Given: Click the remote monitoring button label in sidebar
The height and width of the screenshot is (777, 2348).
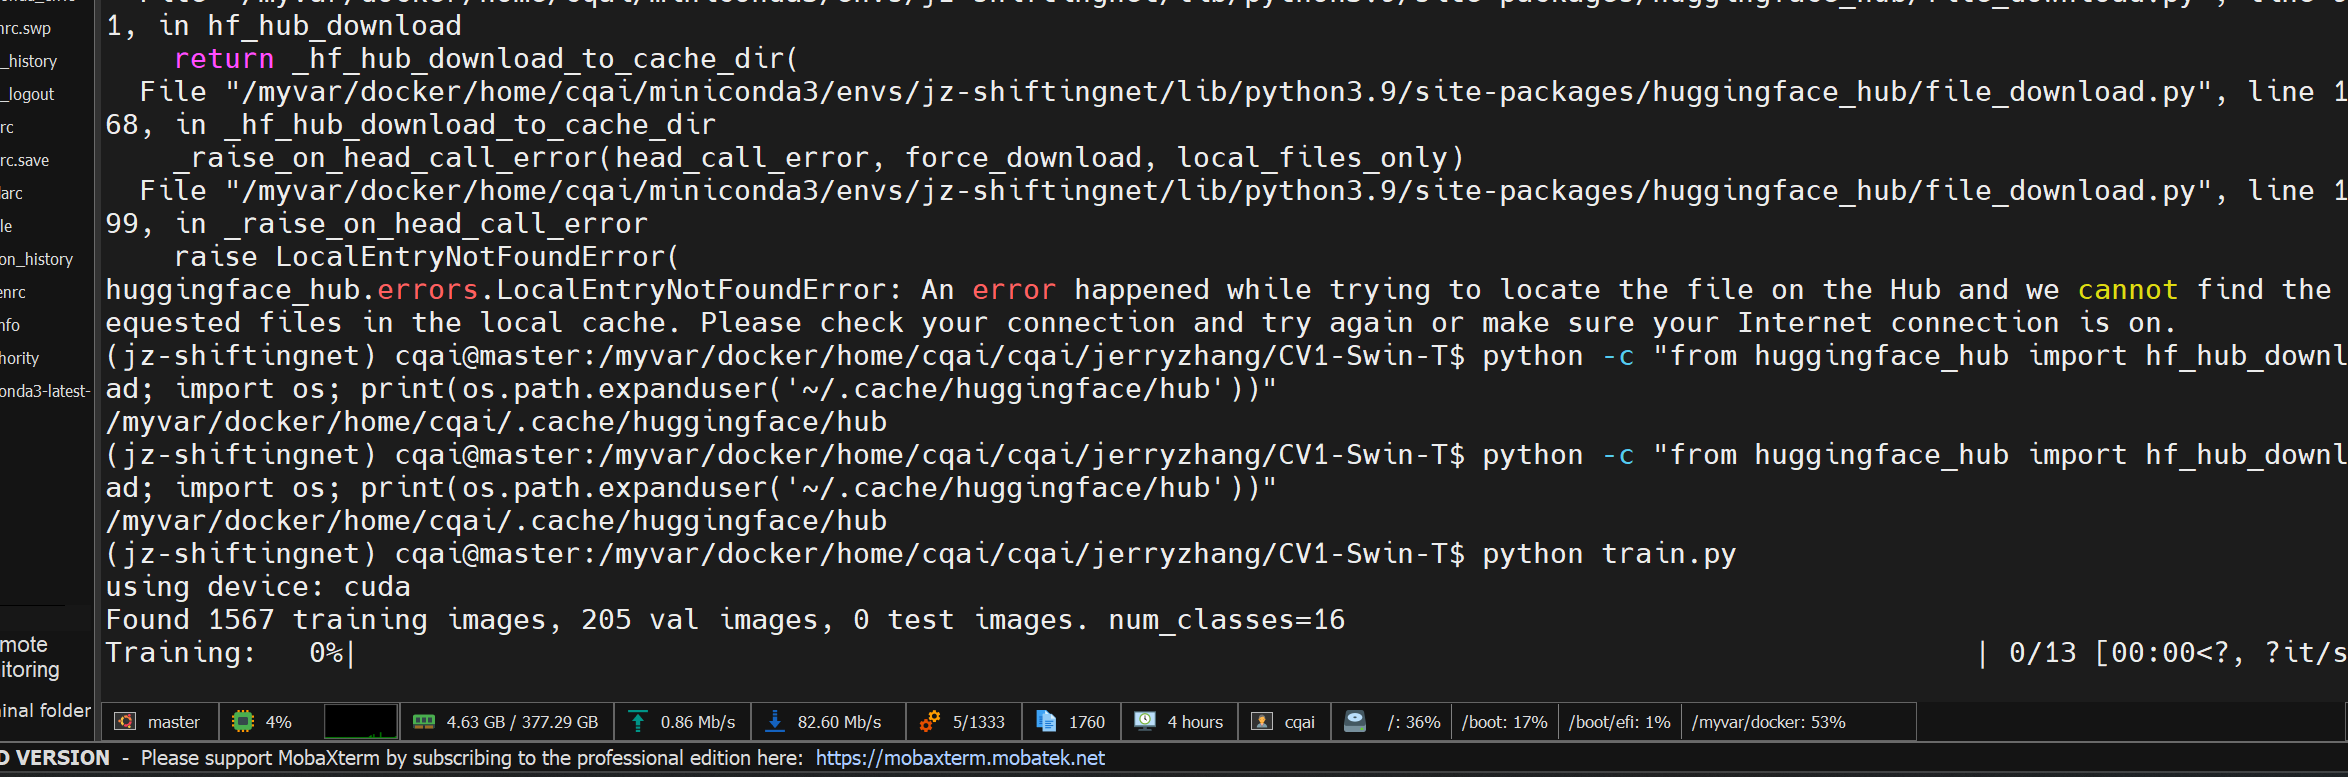Looking at the screenshot, I should point(30,657).
